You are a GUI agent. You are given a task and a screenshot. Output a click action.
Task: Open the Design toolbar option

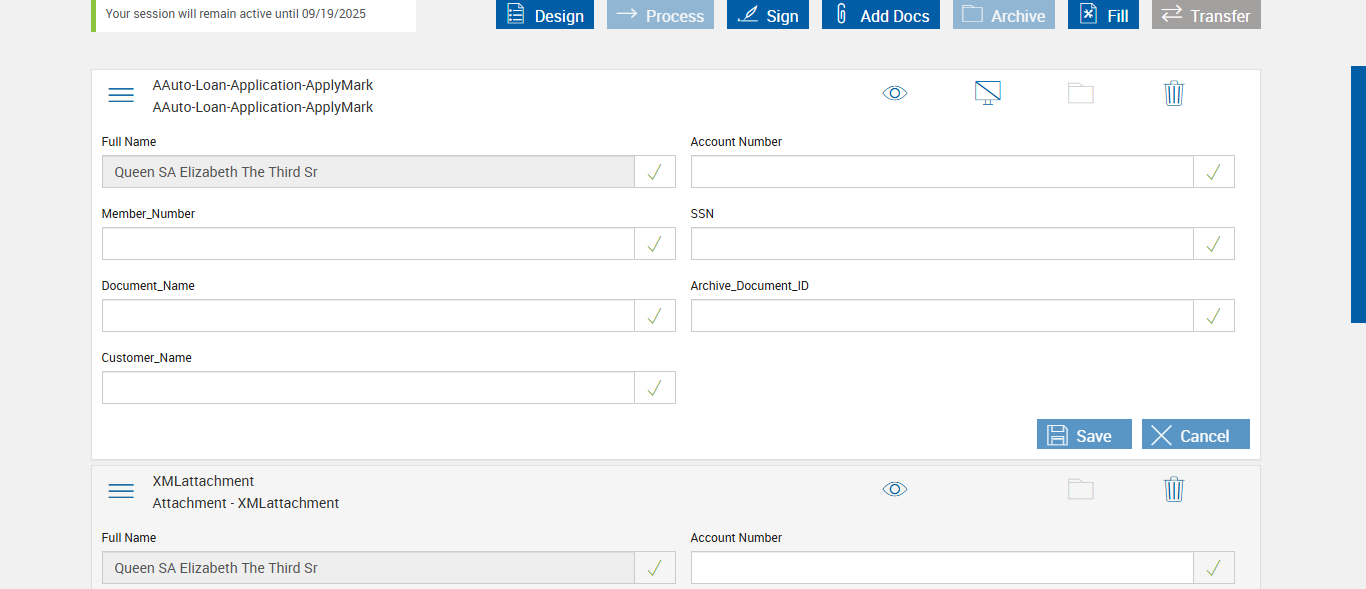[x=545, y=15]
